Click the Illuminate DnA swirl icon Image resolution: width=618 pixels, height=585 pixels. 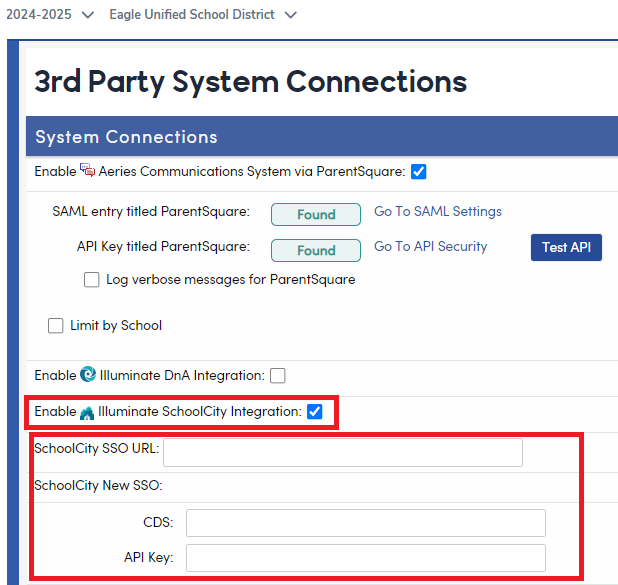[88, 374]
